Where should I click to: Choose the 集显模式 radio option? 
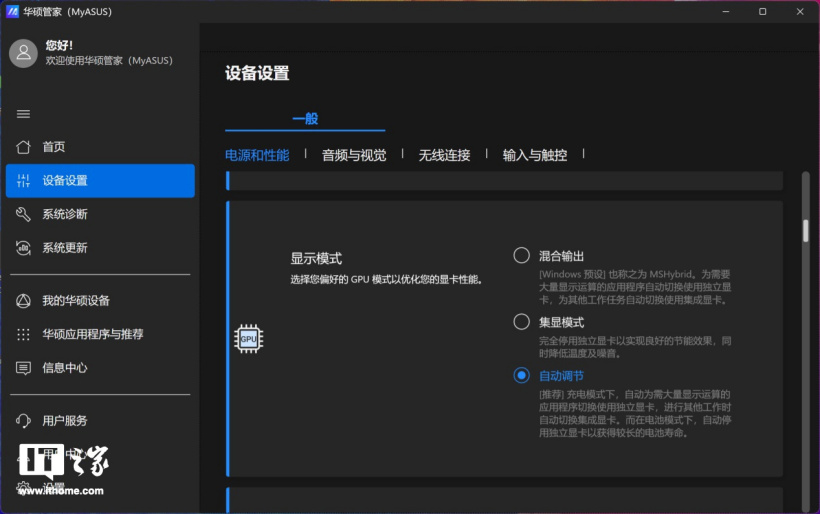click(x=521, y=322)
